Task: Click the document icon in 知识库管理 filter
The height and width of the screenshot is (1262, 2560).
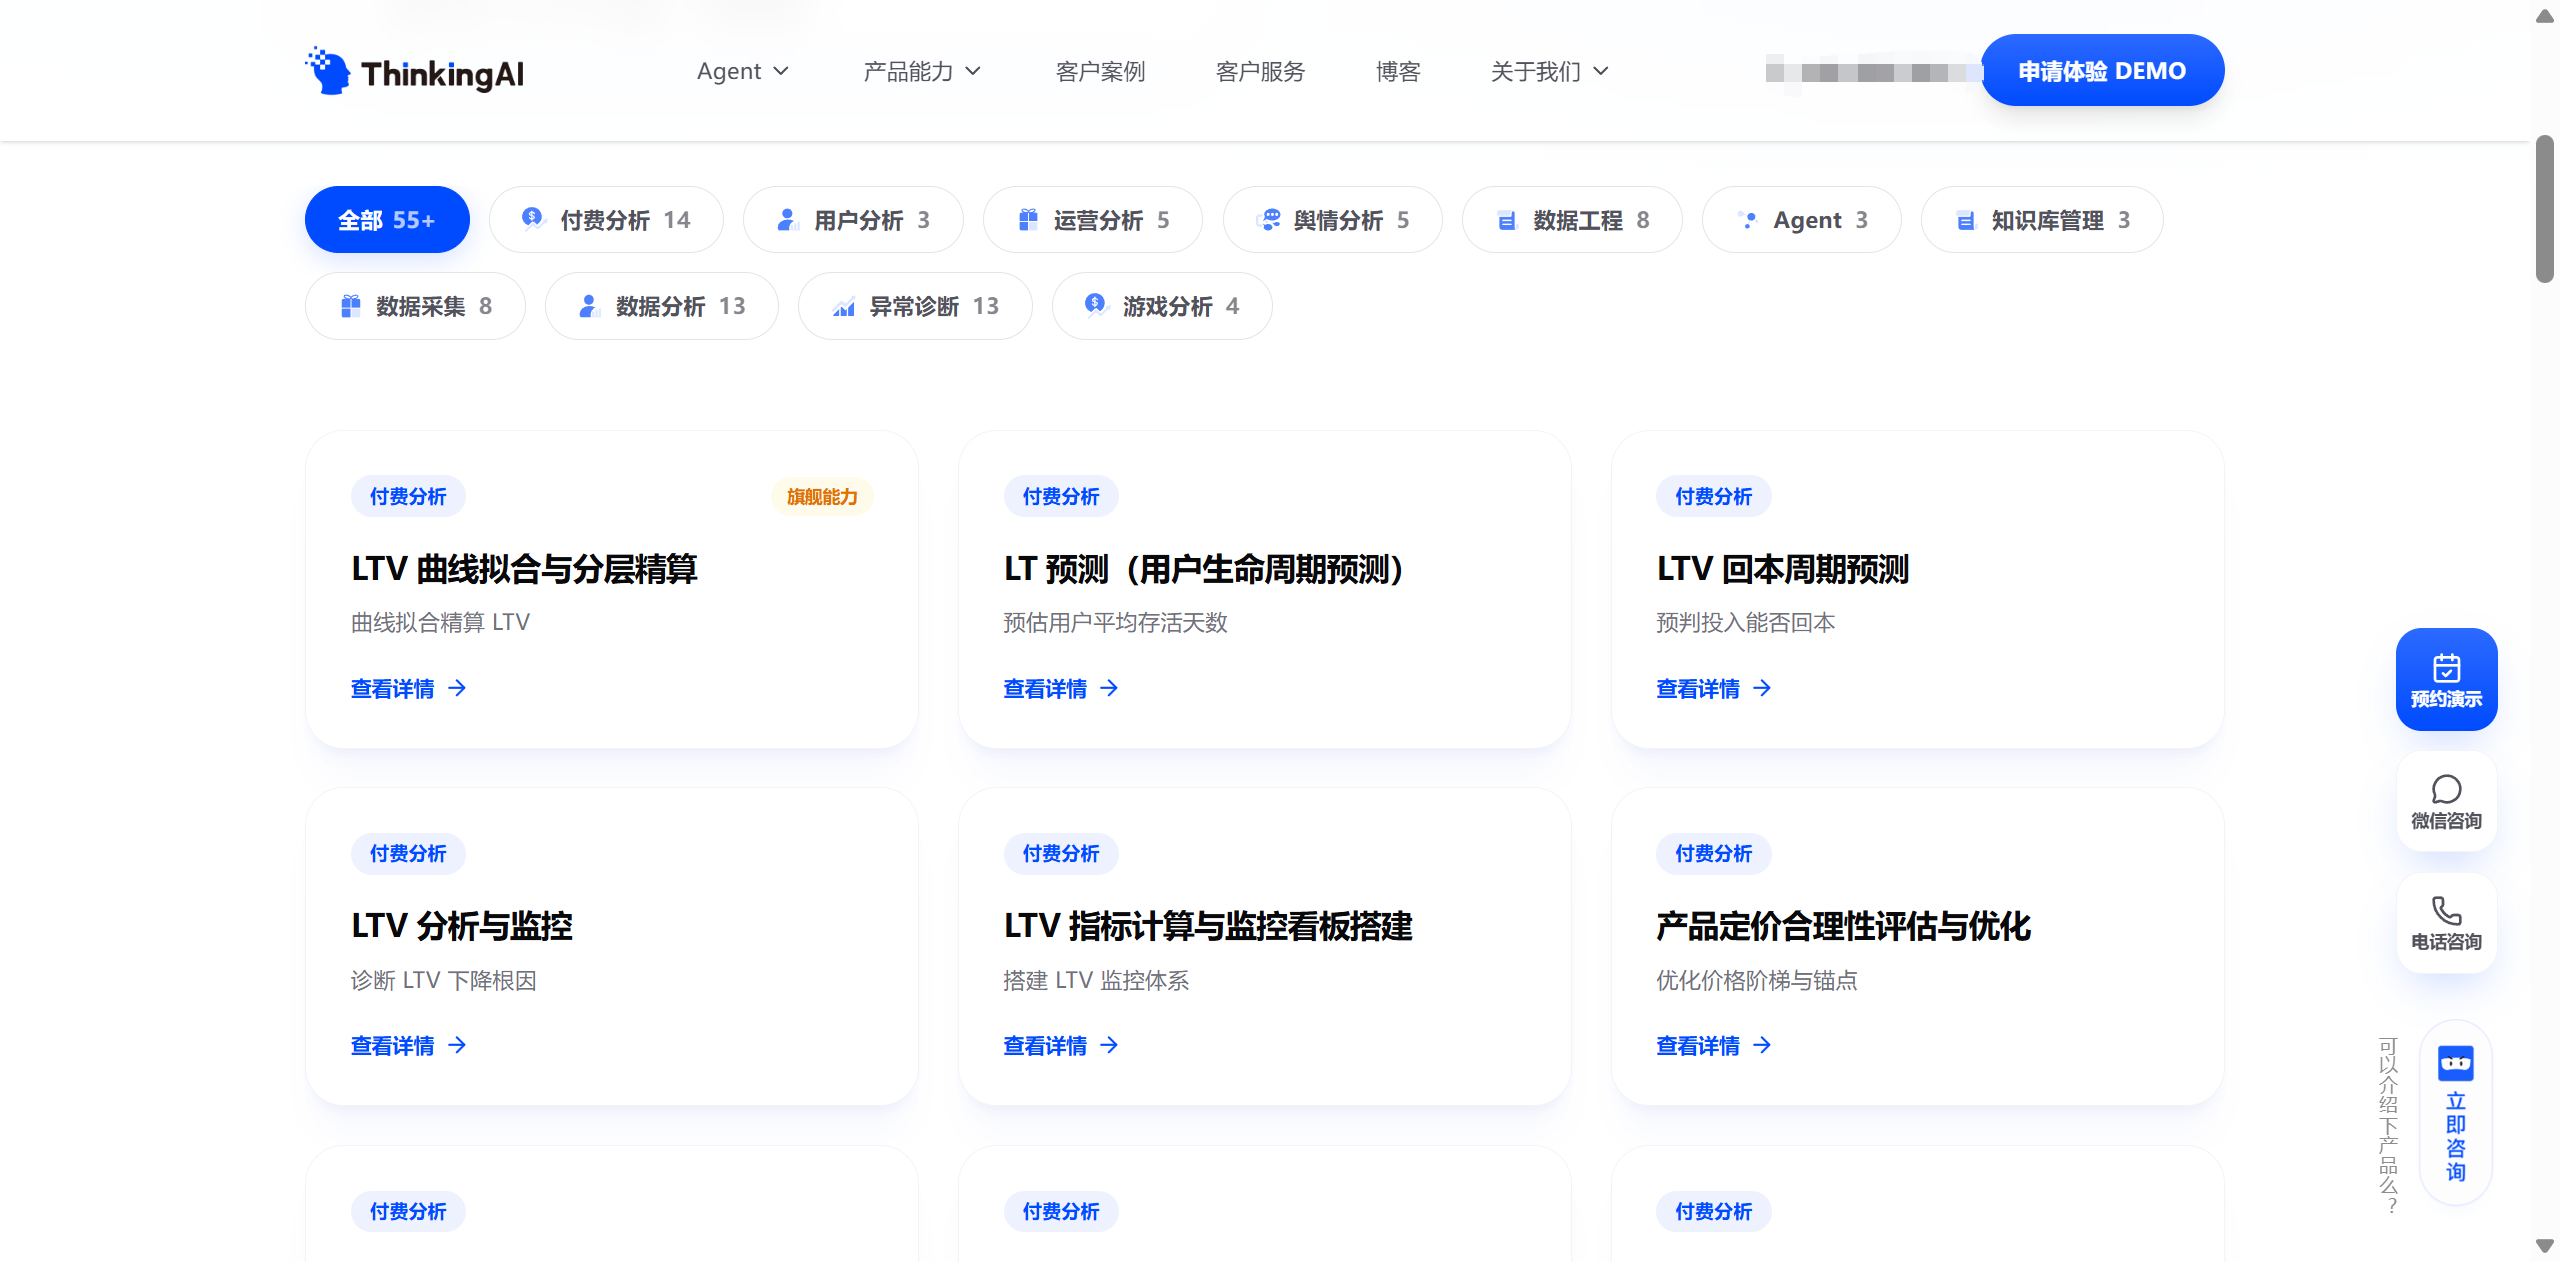Action: point(1965,220)
